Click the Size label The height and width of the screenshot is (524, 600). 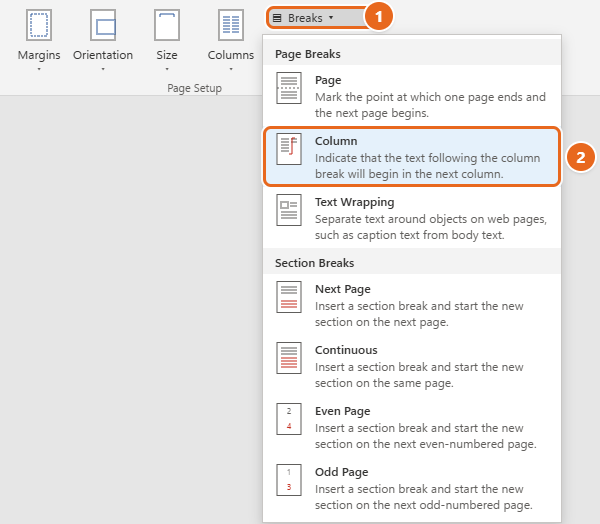[x=167, y=55]
